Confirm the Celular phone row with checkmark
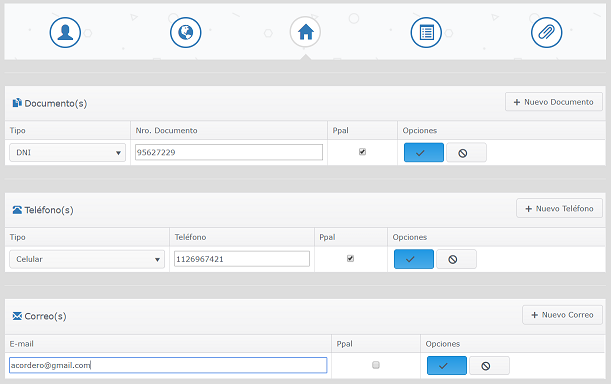The height and width of the screenshot is (384, 611). (x=413, y=259)
